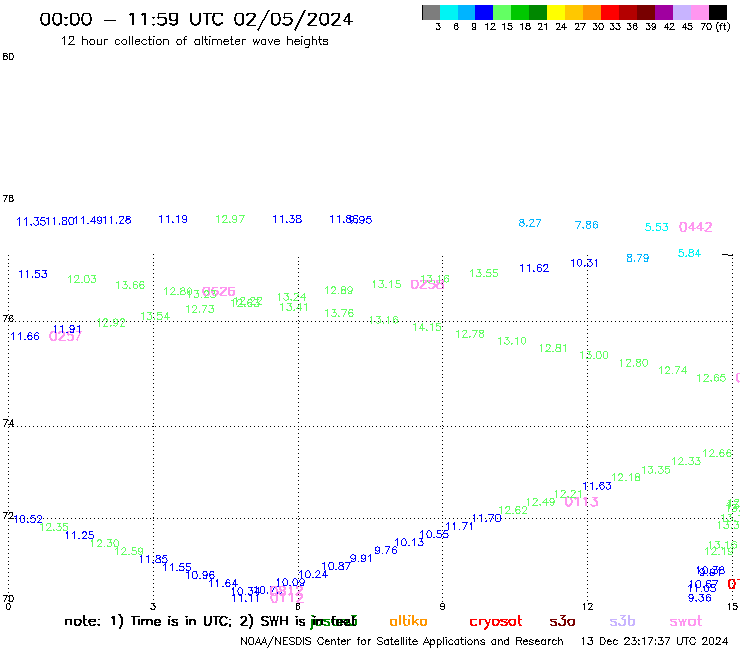This screenshot has width=740, height=650.
Task: Click the wave height value 12.81
Action: (x=553, y=348)
